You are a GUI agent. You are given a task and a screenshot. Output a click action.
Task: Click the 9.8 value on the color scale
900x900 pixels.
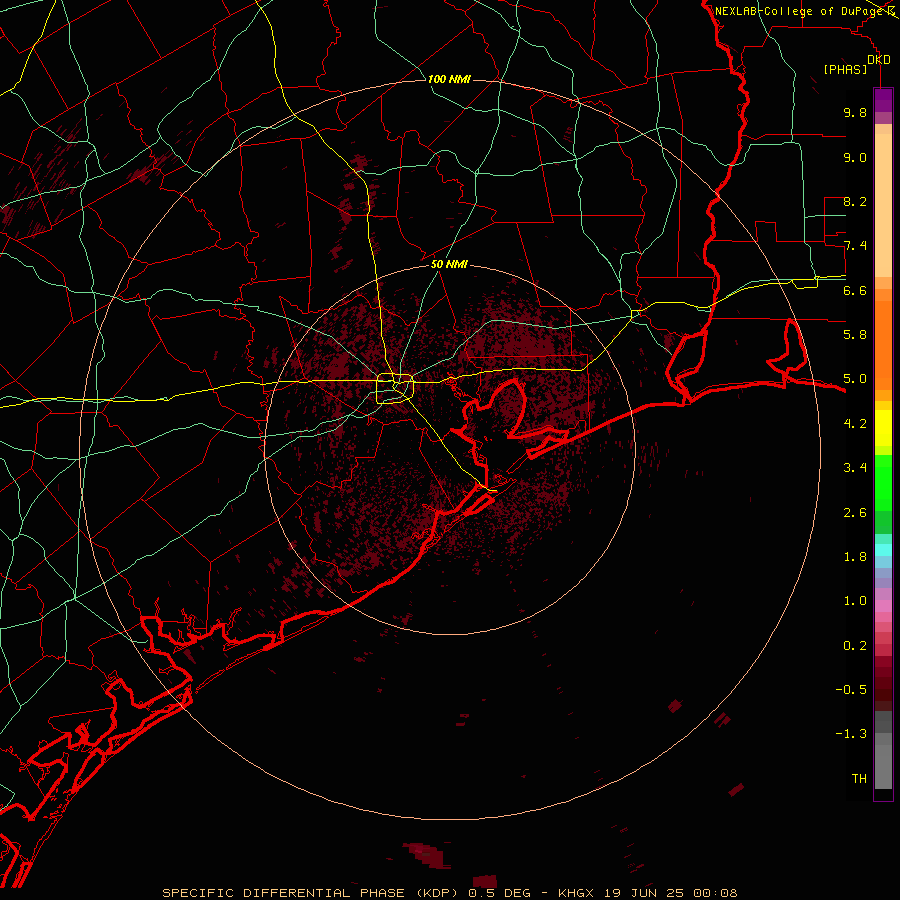coord(855,112)
